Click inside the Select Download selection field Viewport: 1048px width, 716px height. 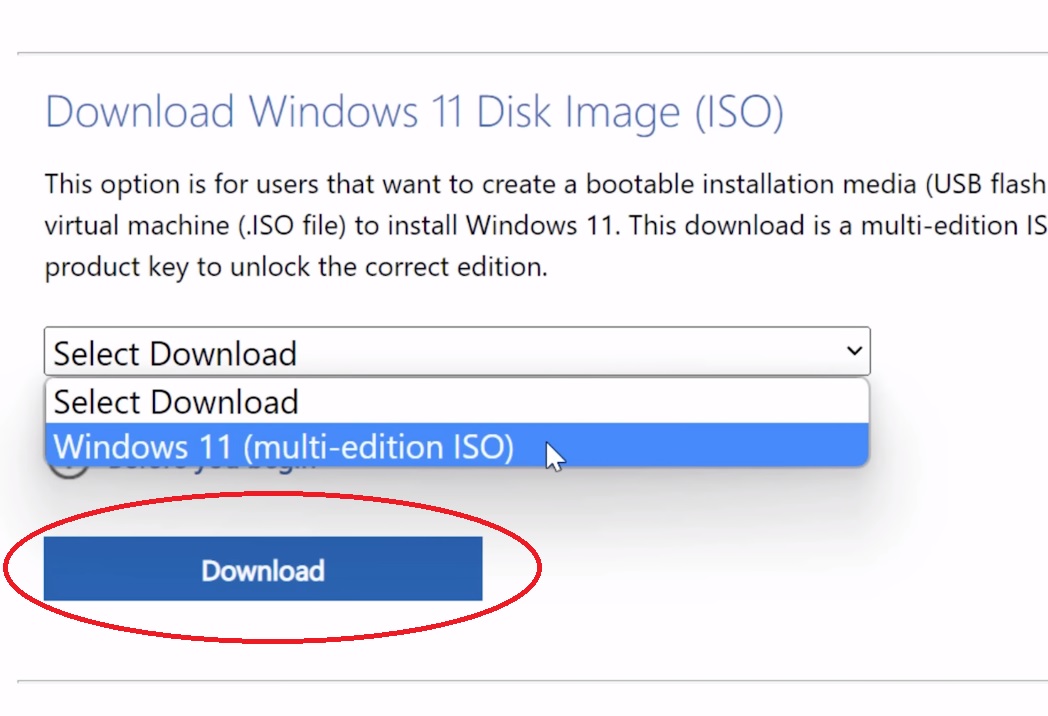click(400, 351)
